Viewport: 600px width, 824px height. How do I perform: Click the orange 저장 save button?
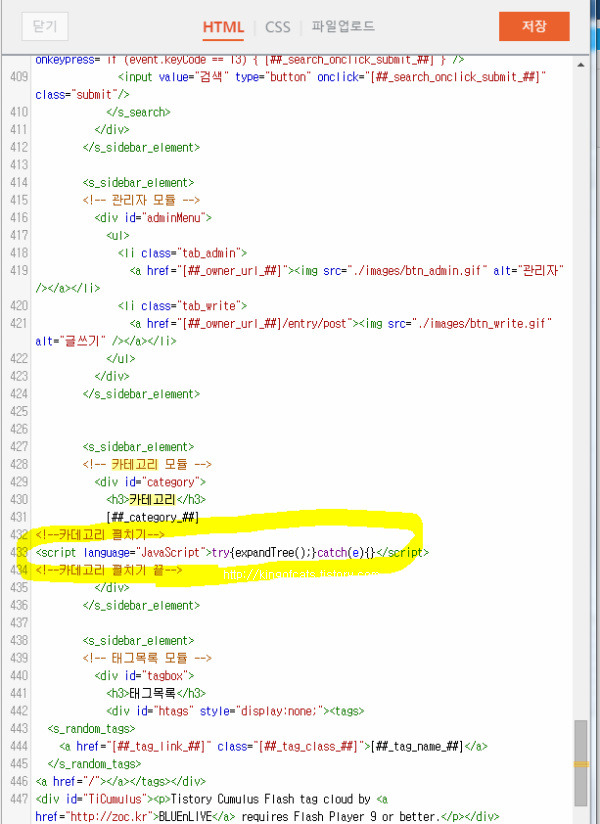[x=534, y=26]
